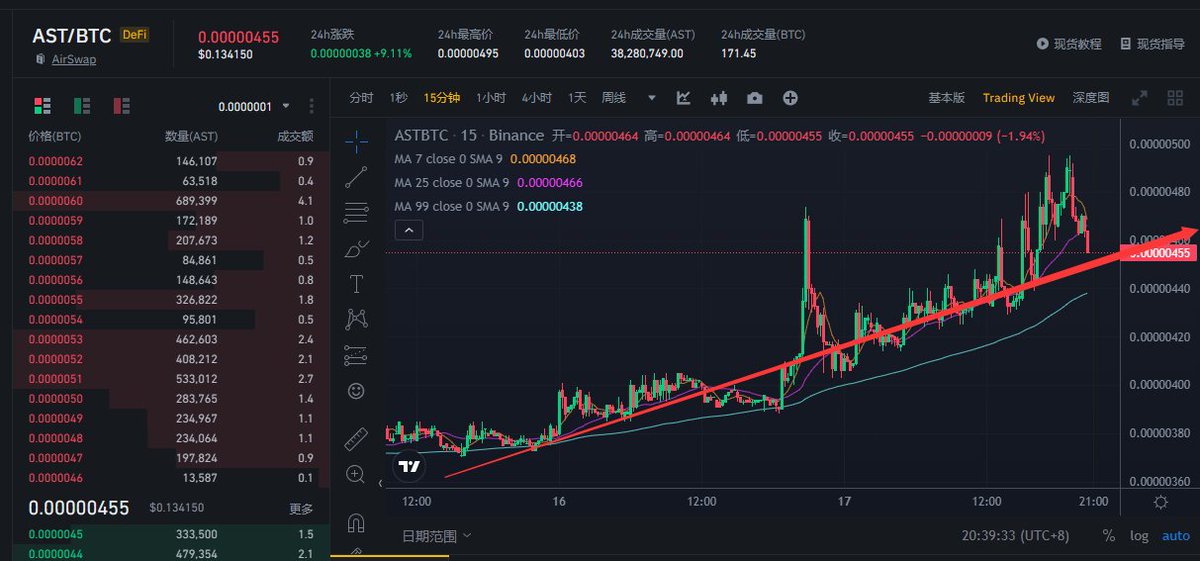This screenshot has height=561, width=1200.
Task: Select the 1秒 interval
Action: coord(398,98)
